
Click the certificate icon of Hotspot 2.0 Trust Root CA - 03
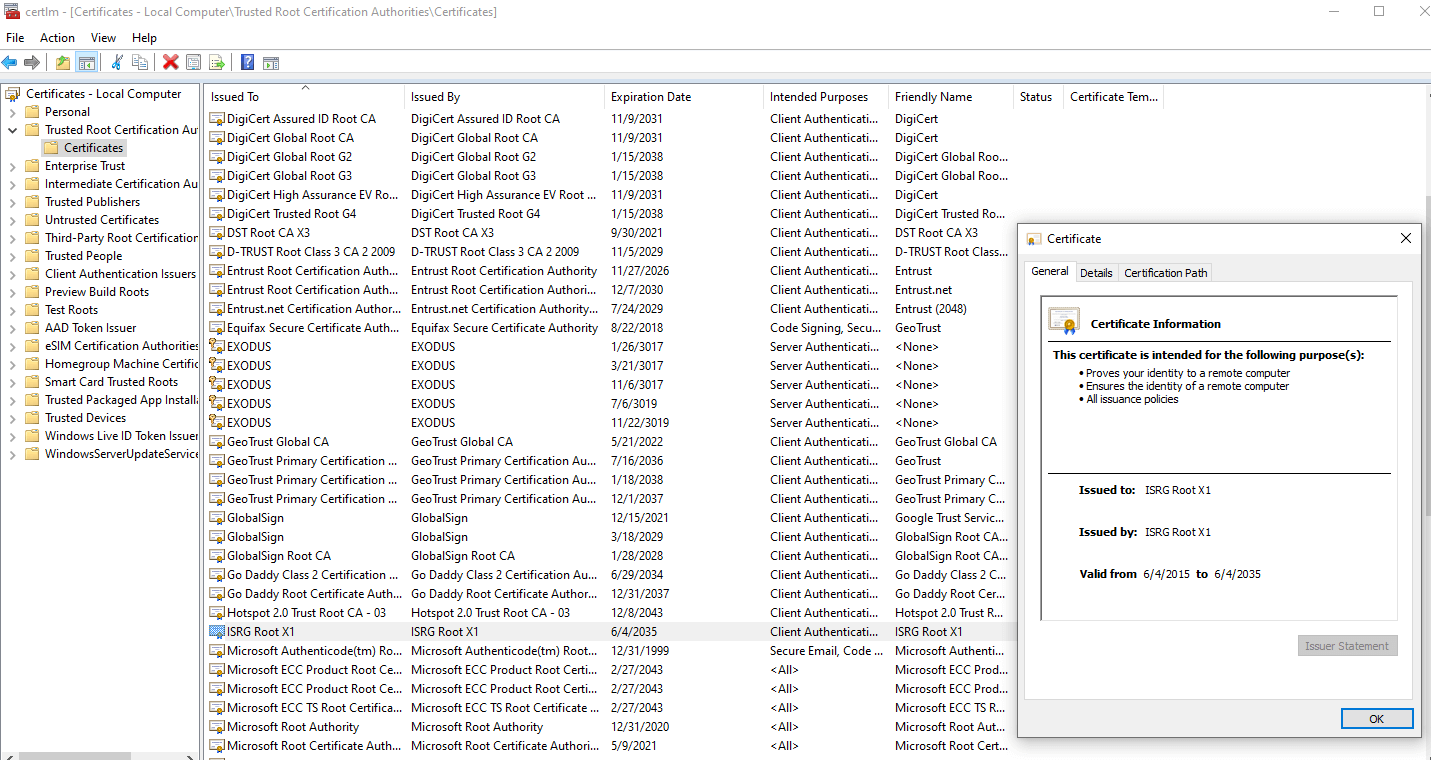[216, 613]
